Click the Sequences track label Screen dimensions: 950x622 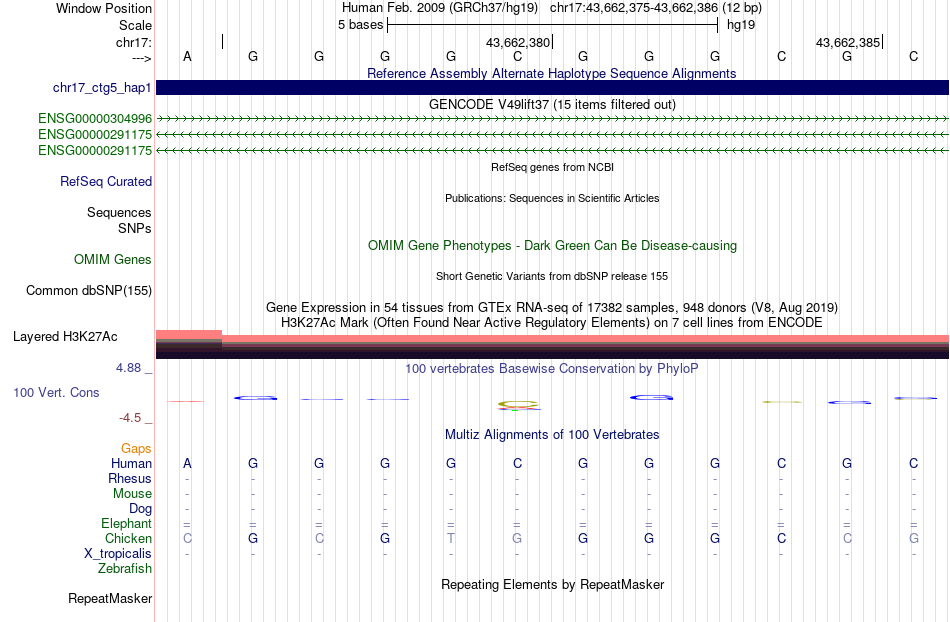pyautogui.click(x=119, y=213)
